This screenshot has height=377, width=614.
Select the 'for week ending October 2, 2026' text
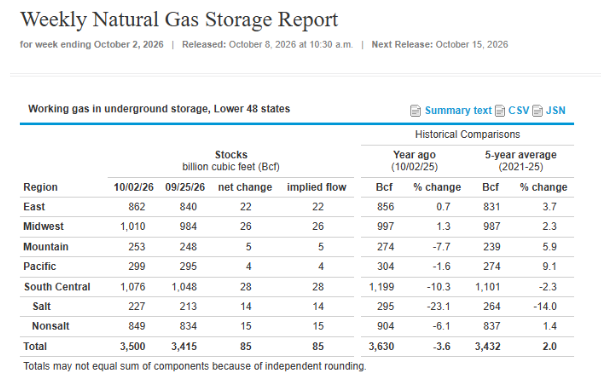92,45
